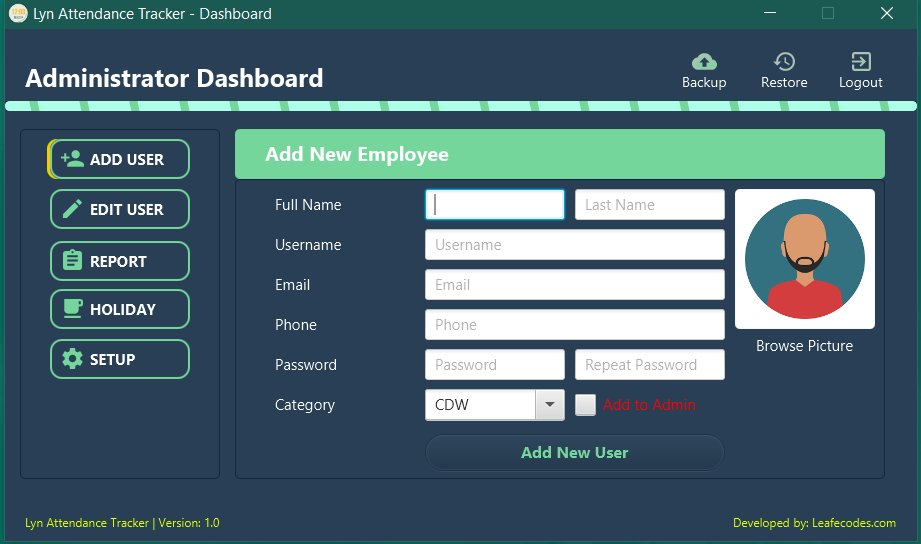Click the Developed by: Leafecodes.com text

[814, 523]
